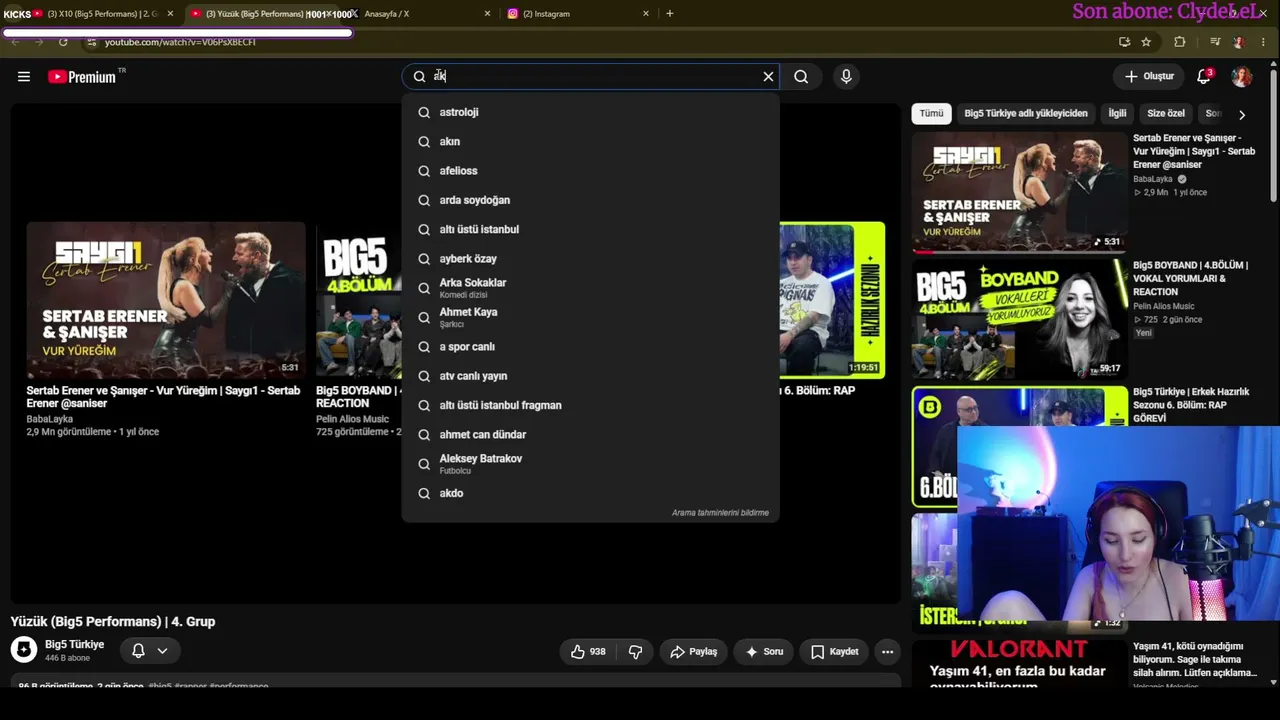The image size is (1280, 720).
Task: Close the X10 (Big5 Performans) tab
Action: pyautogui.click(x=170, y=14)
